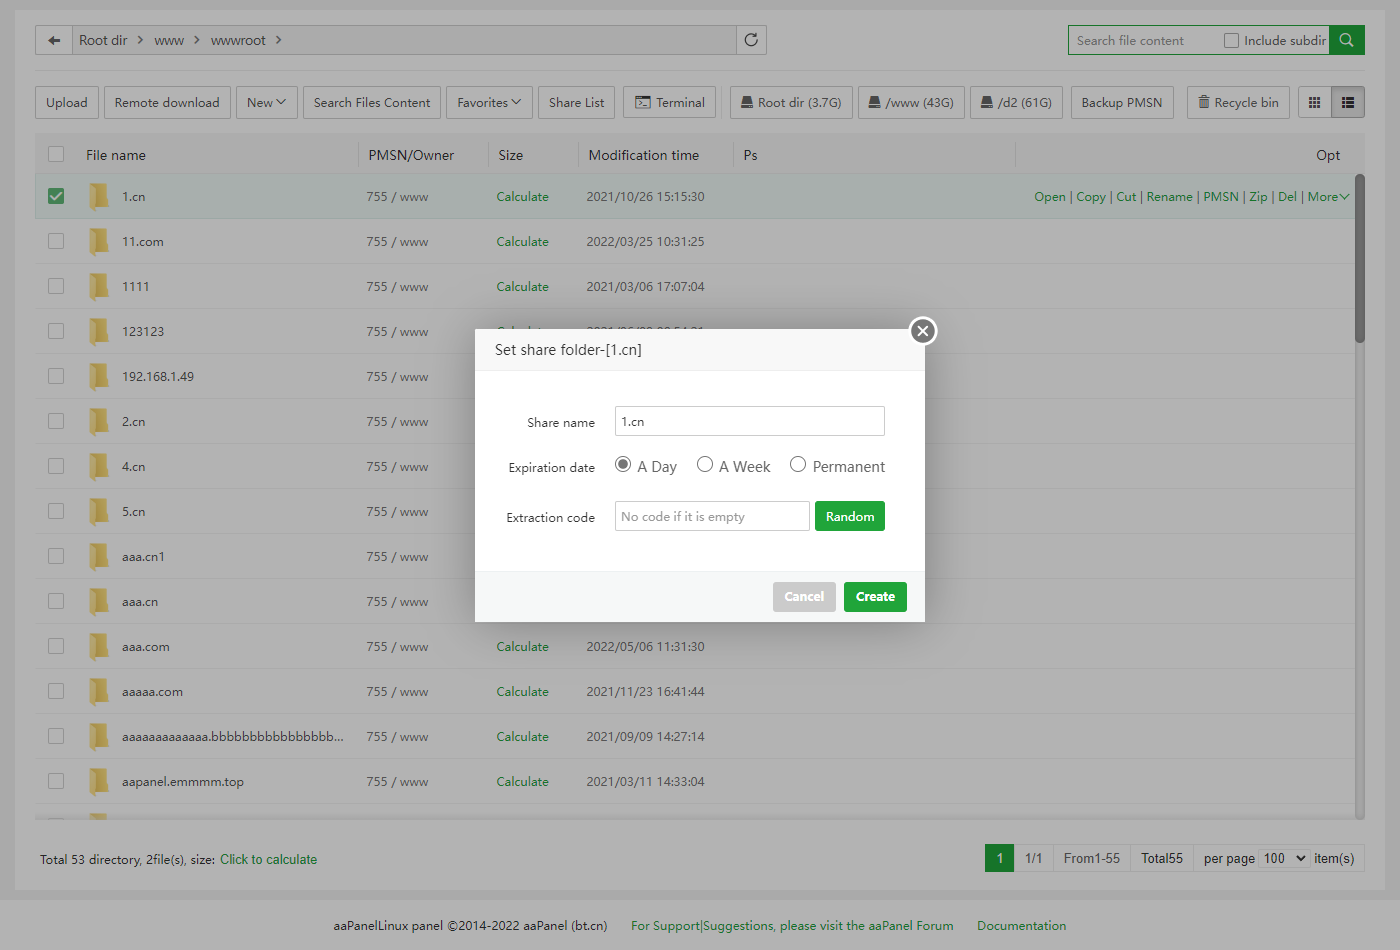
Task: Switch to grid view icon
Action: click(x=1315, y=102)
